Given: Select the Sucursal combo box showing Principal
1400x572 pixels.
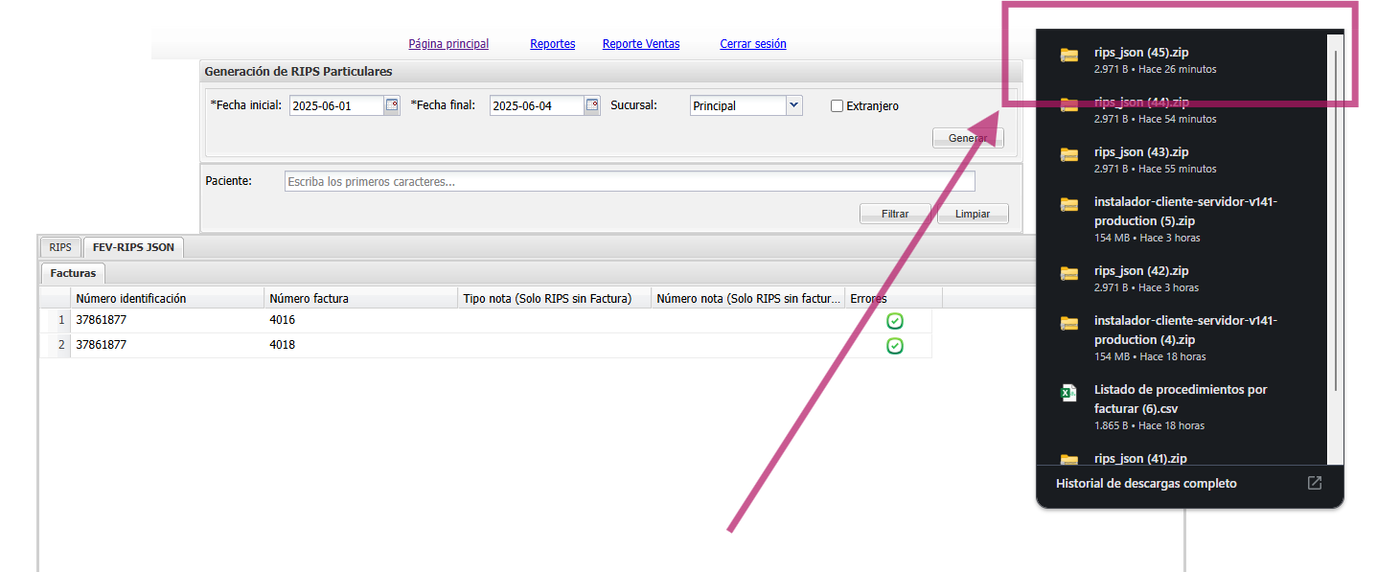Looking at the screenshot, I should [746, 105].
